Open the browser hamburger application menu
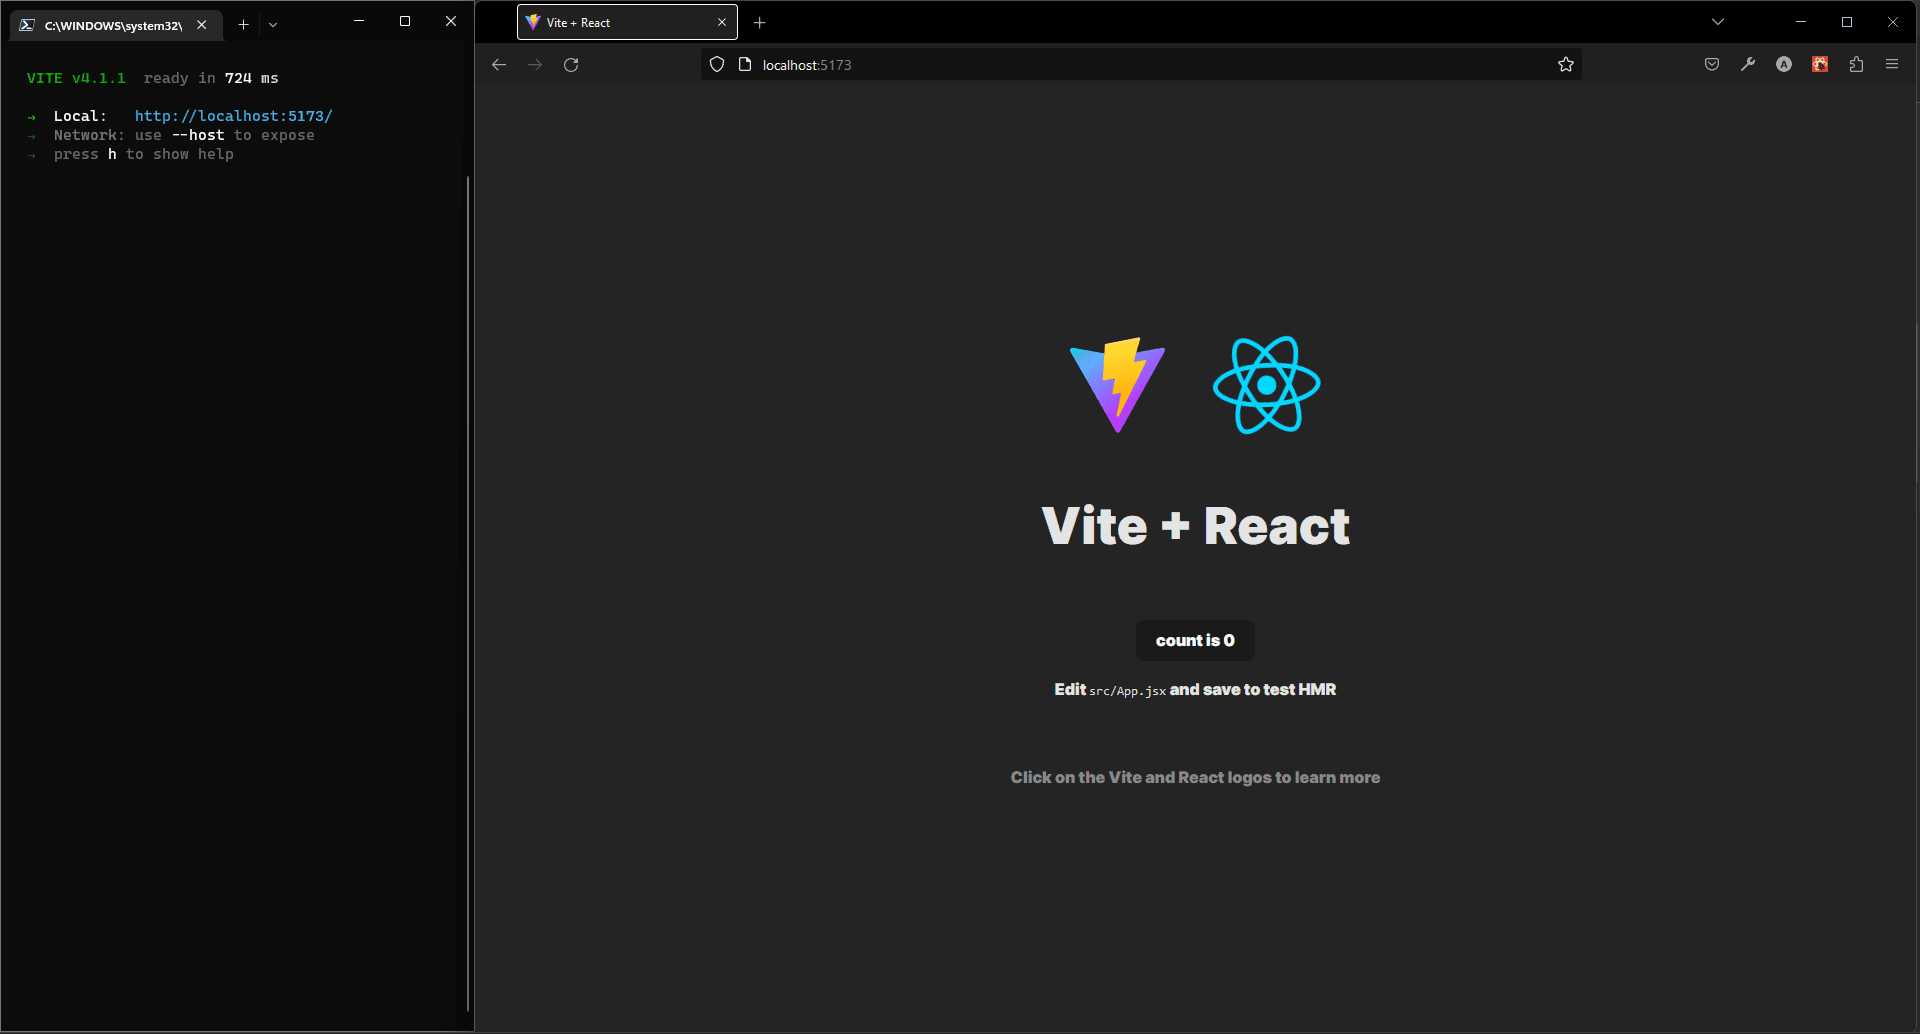 point(1892,65)
